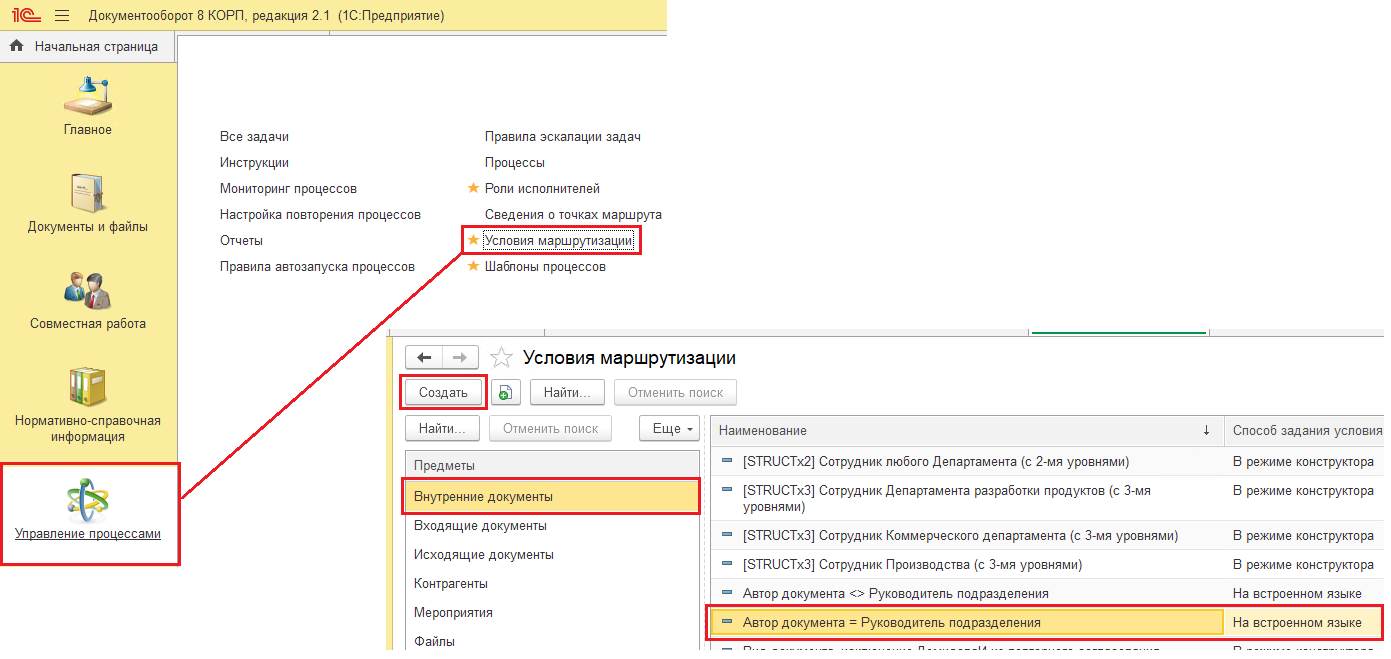Toggle favorite star next to Роли исполнителей

click(474, 187)
